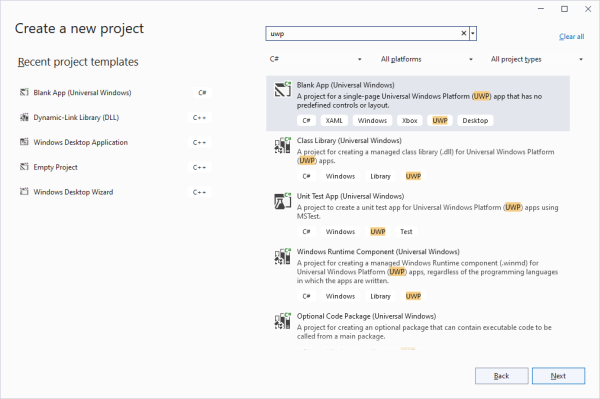Click the Blank App (Universal Windows) result icon
The image size is (600, 399).
pyautogui.click(x=283, y=89)
